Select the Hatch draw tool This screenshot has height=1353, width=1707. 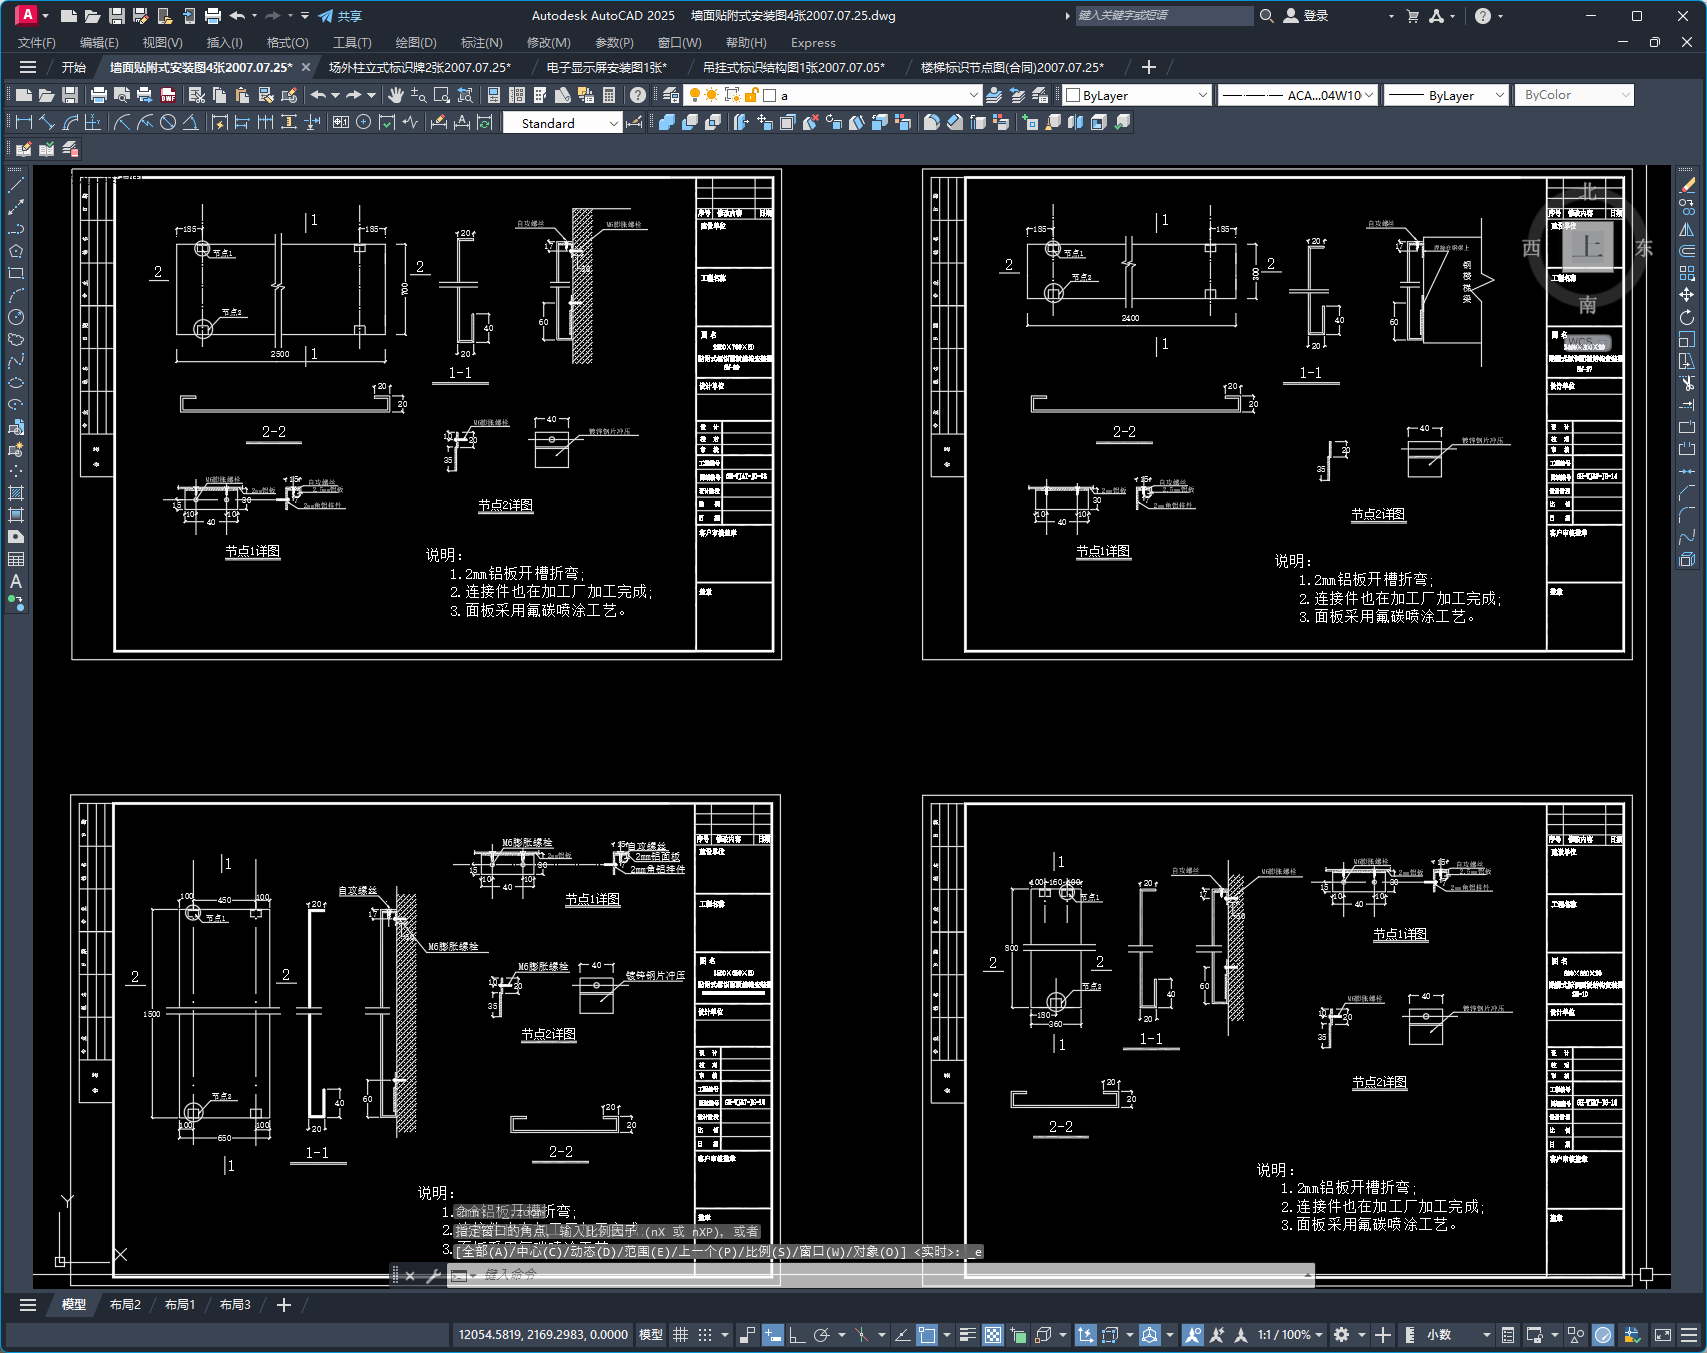[16, 493]
